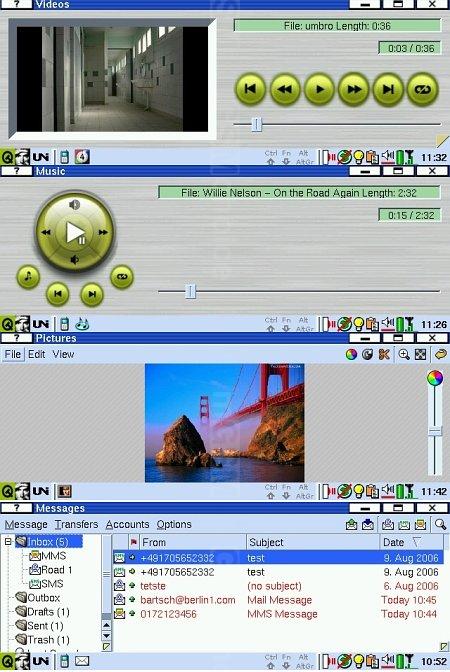This screenshot has width=450, height=672.
Task: Open the Edit menu in Pictures
Action: [x=37, y=354]
